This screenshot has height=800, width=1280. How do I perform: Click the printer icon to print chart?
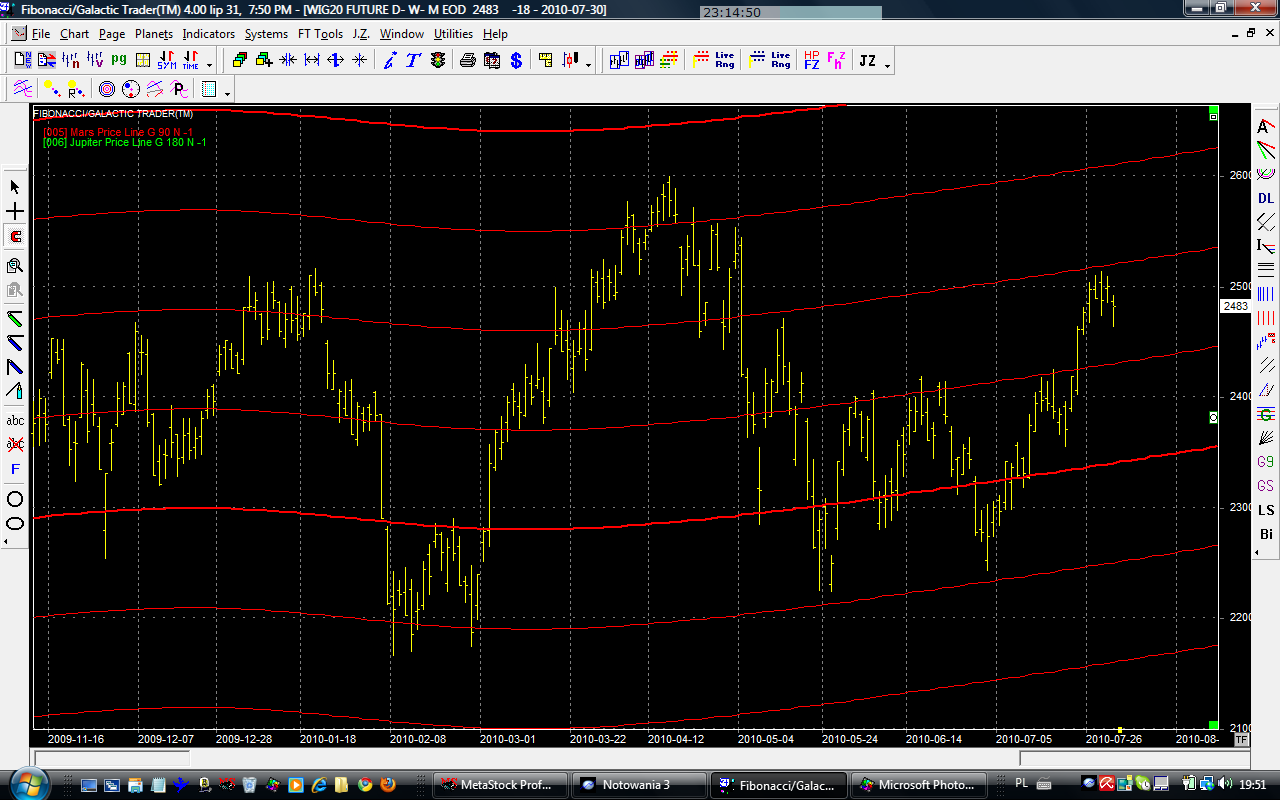tap(467, 60)
